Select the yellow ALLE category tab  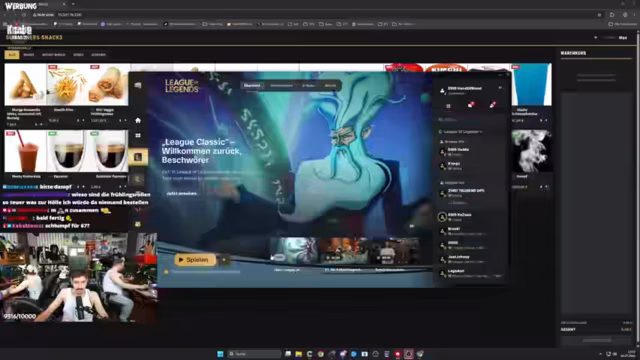point(12,55)
